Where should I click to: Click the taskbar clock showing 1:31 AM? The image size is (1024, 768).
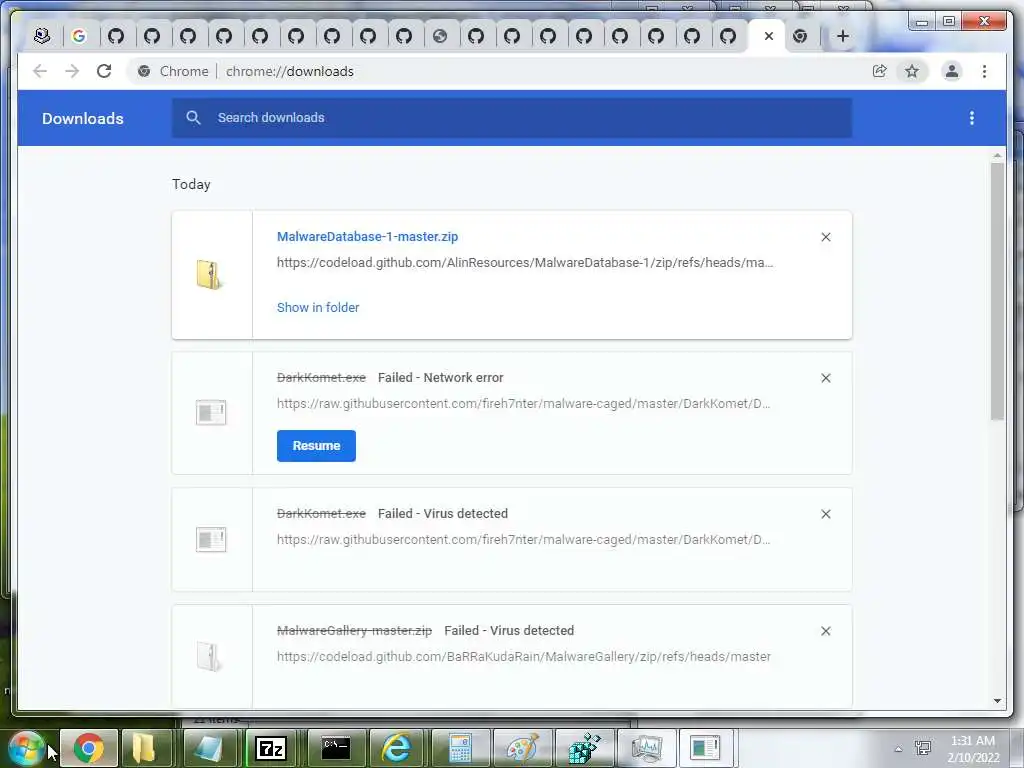tap(973, 749)
